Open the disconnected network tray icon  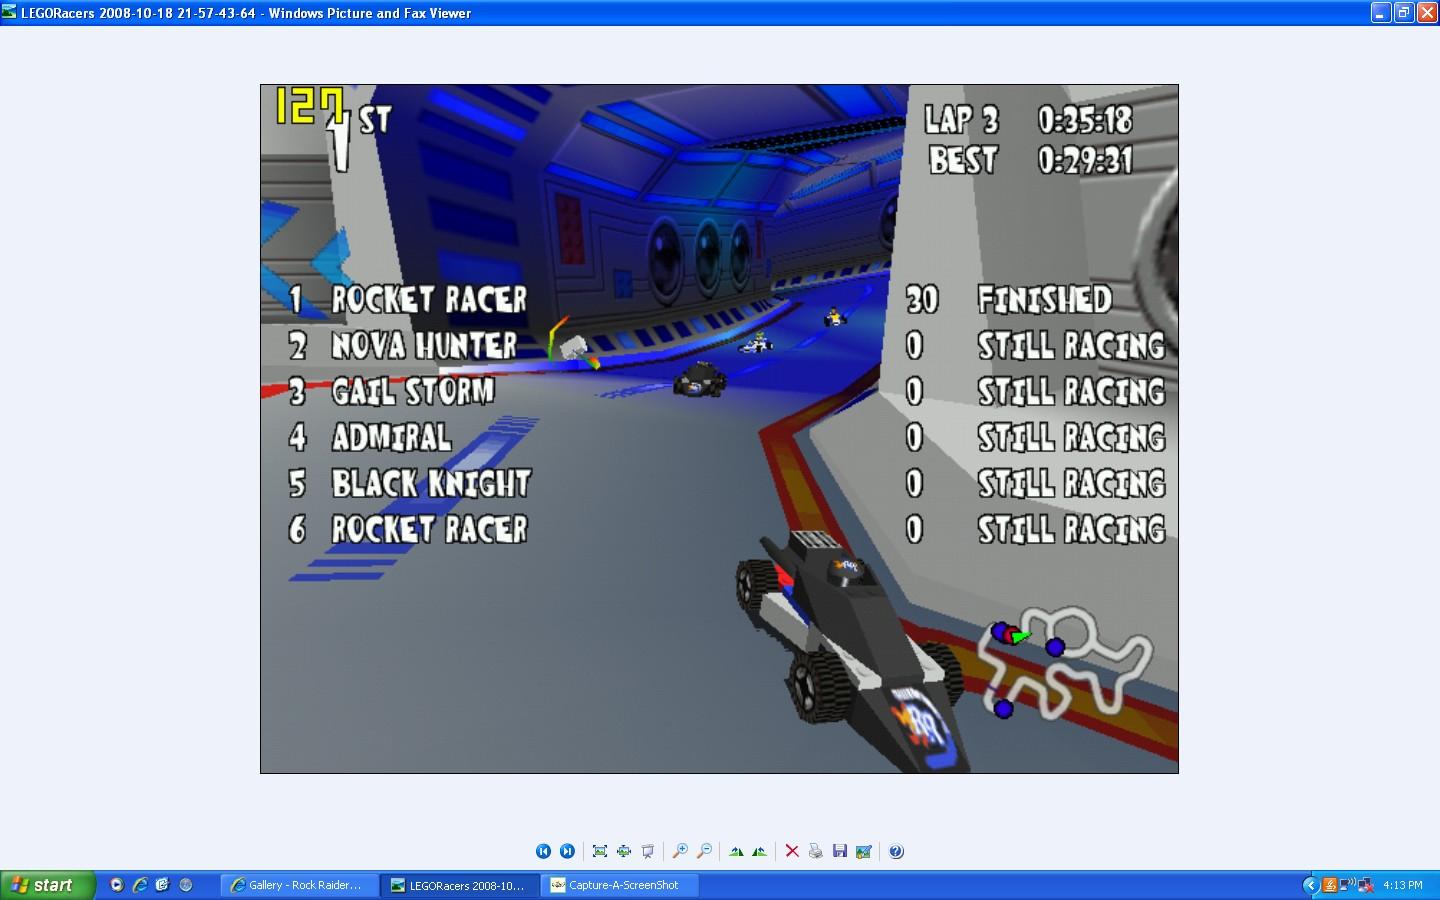1365,885
